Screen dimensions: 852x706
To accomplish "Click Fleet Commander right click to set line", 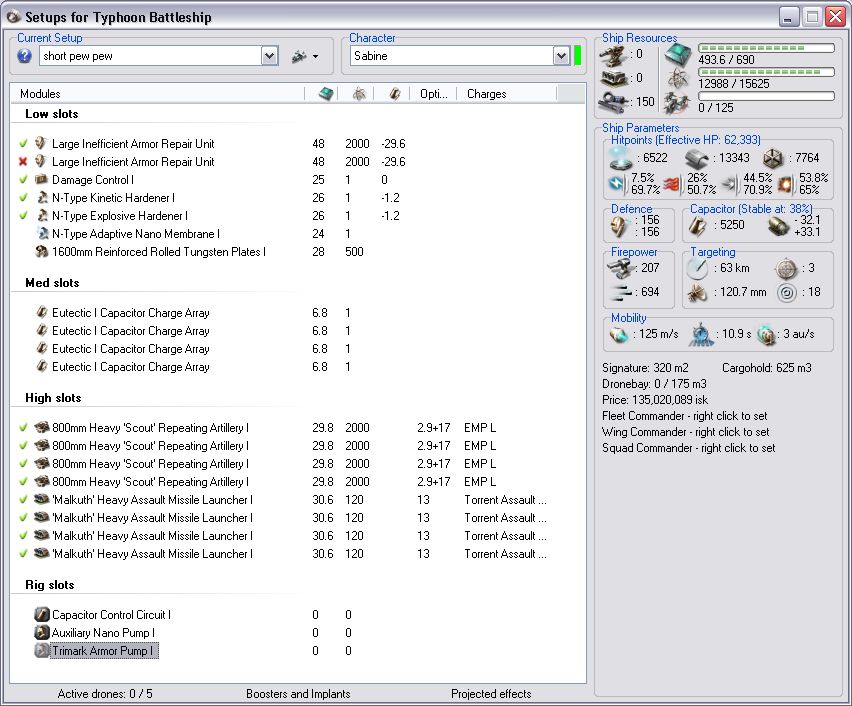I will (x=685, y=416).
